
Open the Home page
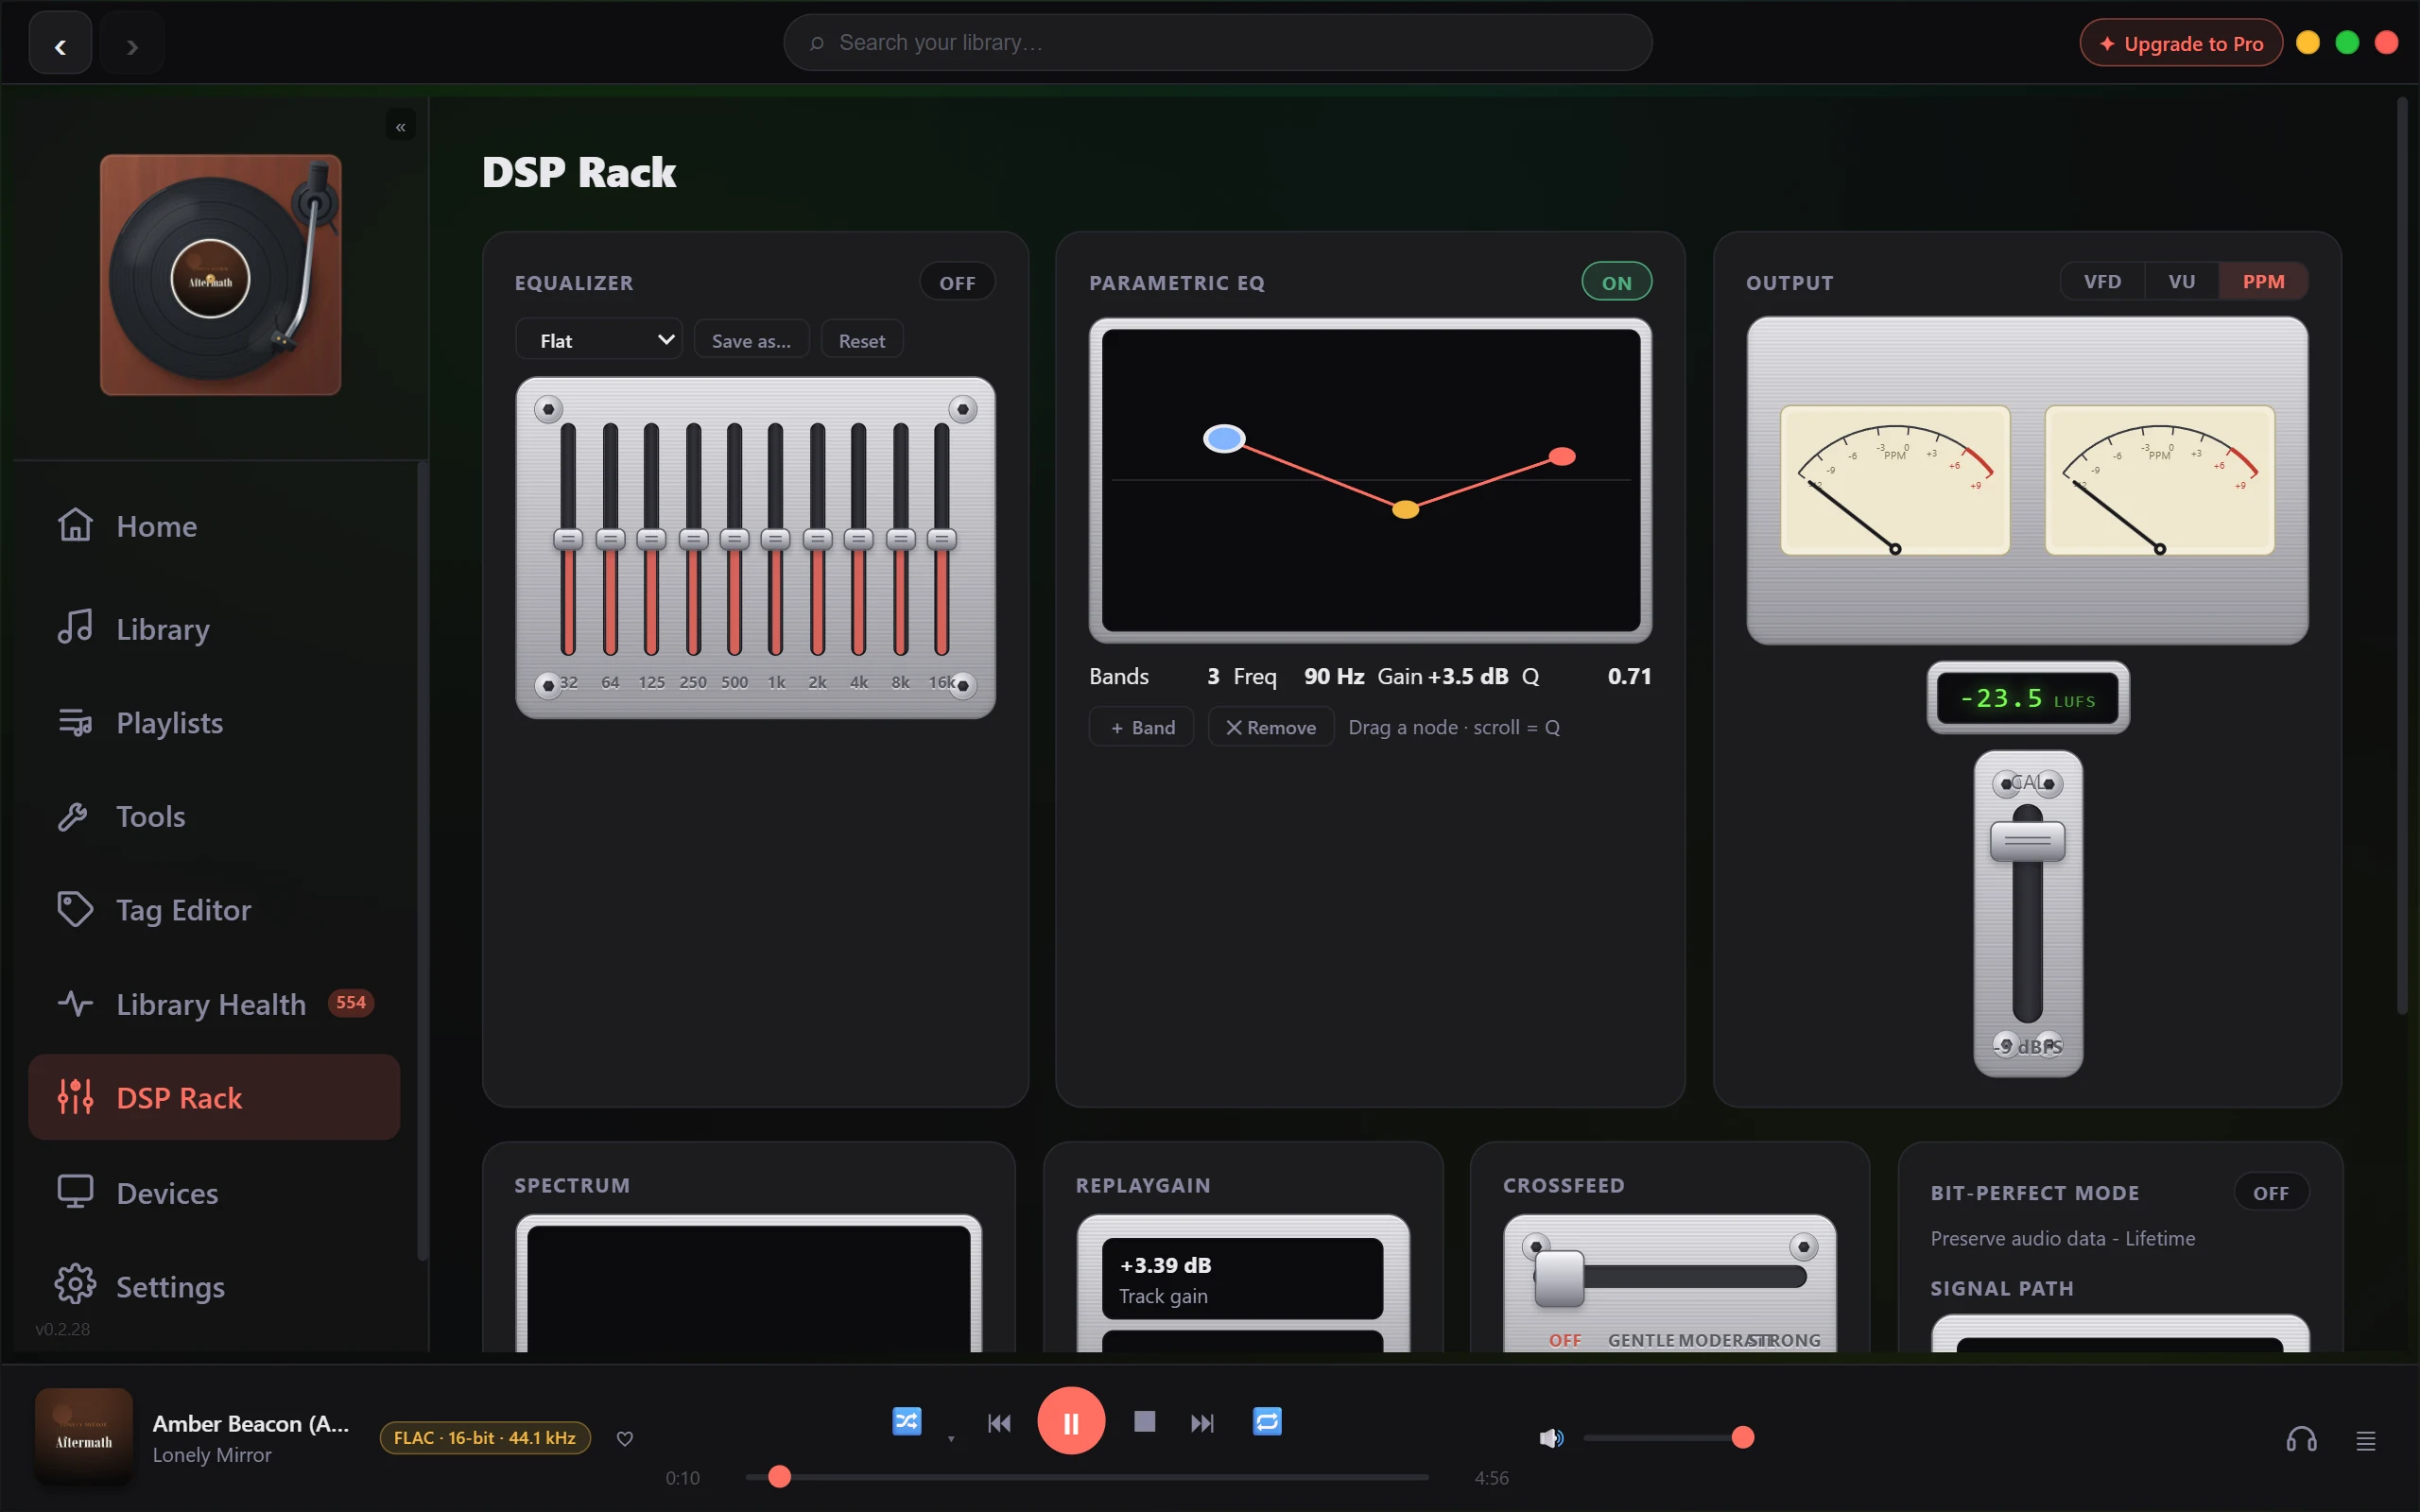coord(214,526)
